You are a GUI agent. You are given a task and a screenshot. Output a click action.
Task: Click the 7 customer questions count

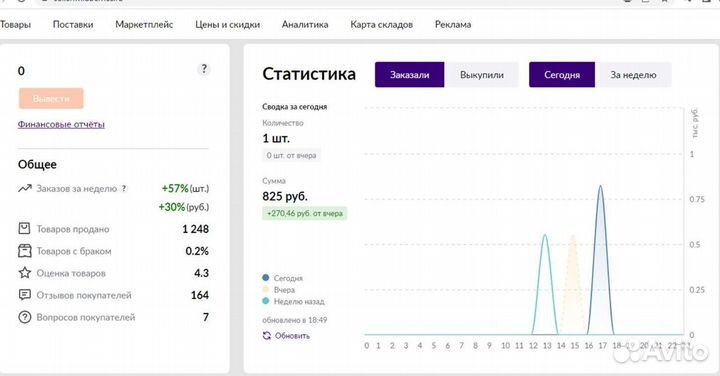(x=206, y=317)
